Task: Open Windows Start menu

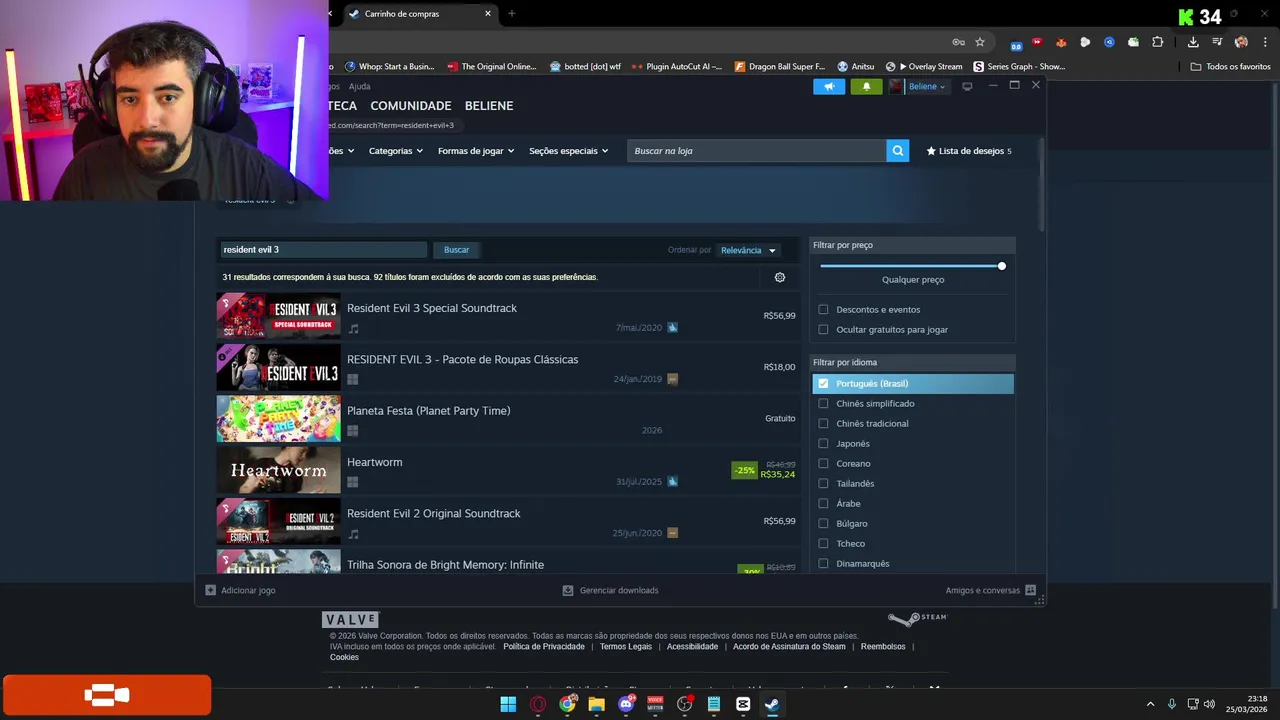Action: pos(508,704)
